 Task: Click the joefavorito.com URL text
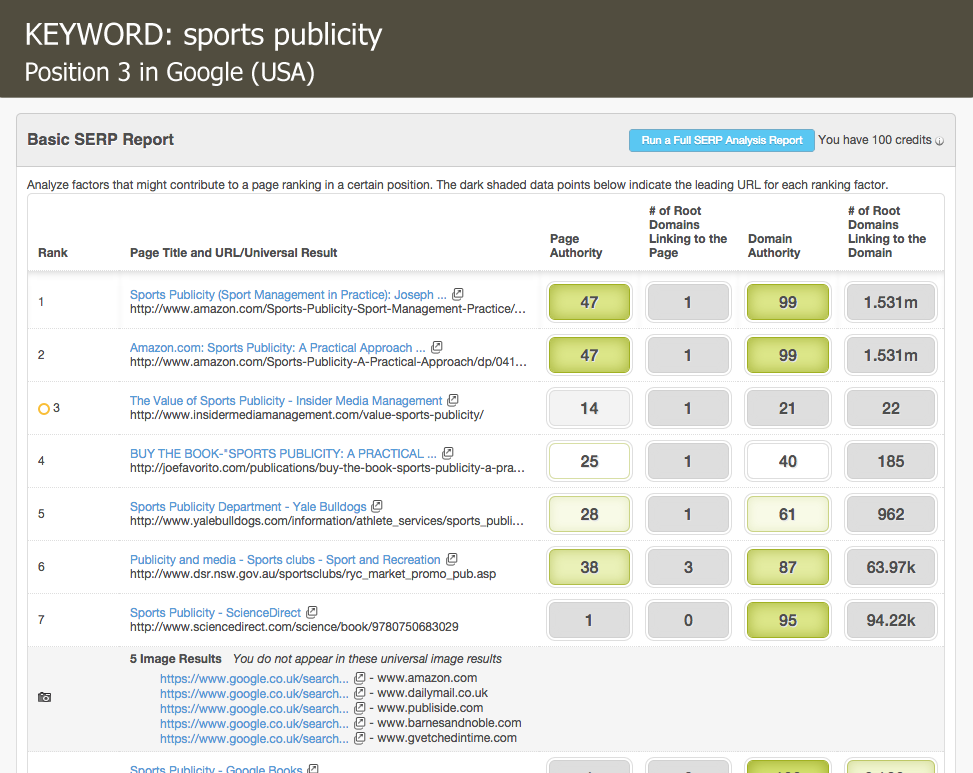pos(327,468)
